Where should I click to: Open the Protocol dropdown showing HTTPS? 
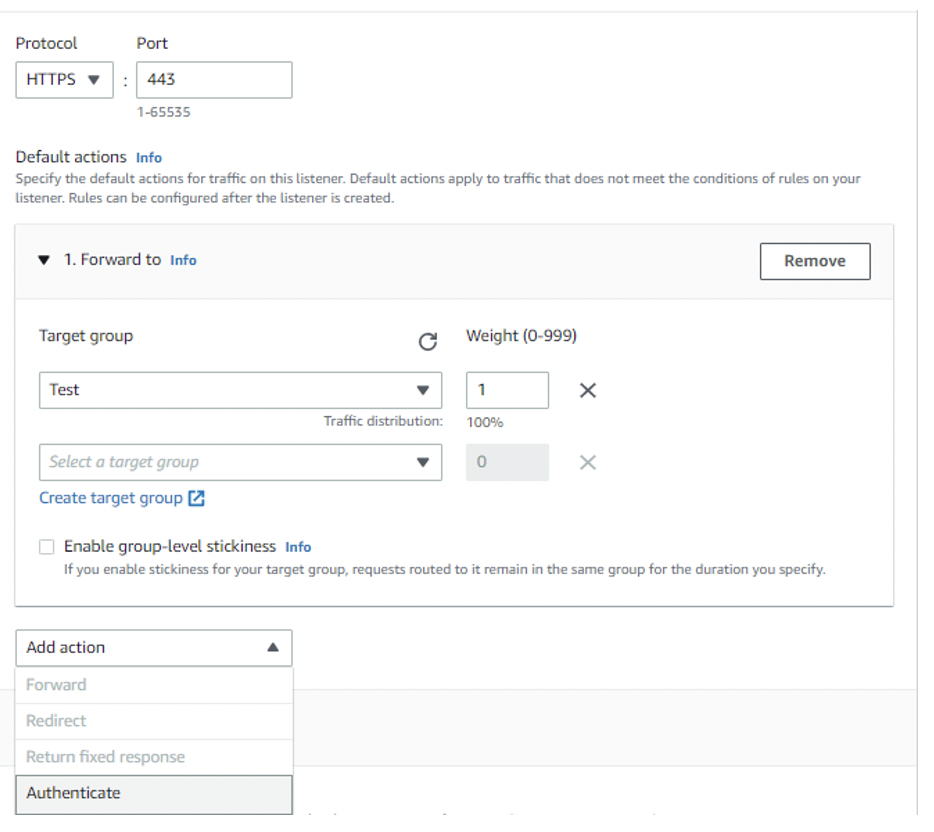click(x=64, y=80)
